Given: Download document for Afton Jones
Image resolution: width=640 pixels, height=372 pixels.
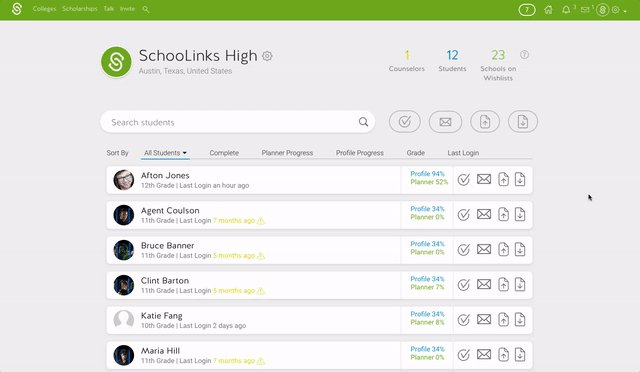Looking at the screenshot, I should tap(520, 179).
